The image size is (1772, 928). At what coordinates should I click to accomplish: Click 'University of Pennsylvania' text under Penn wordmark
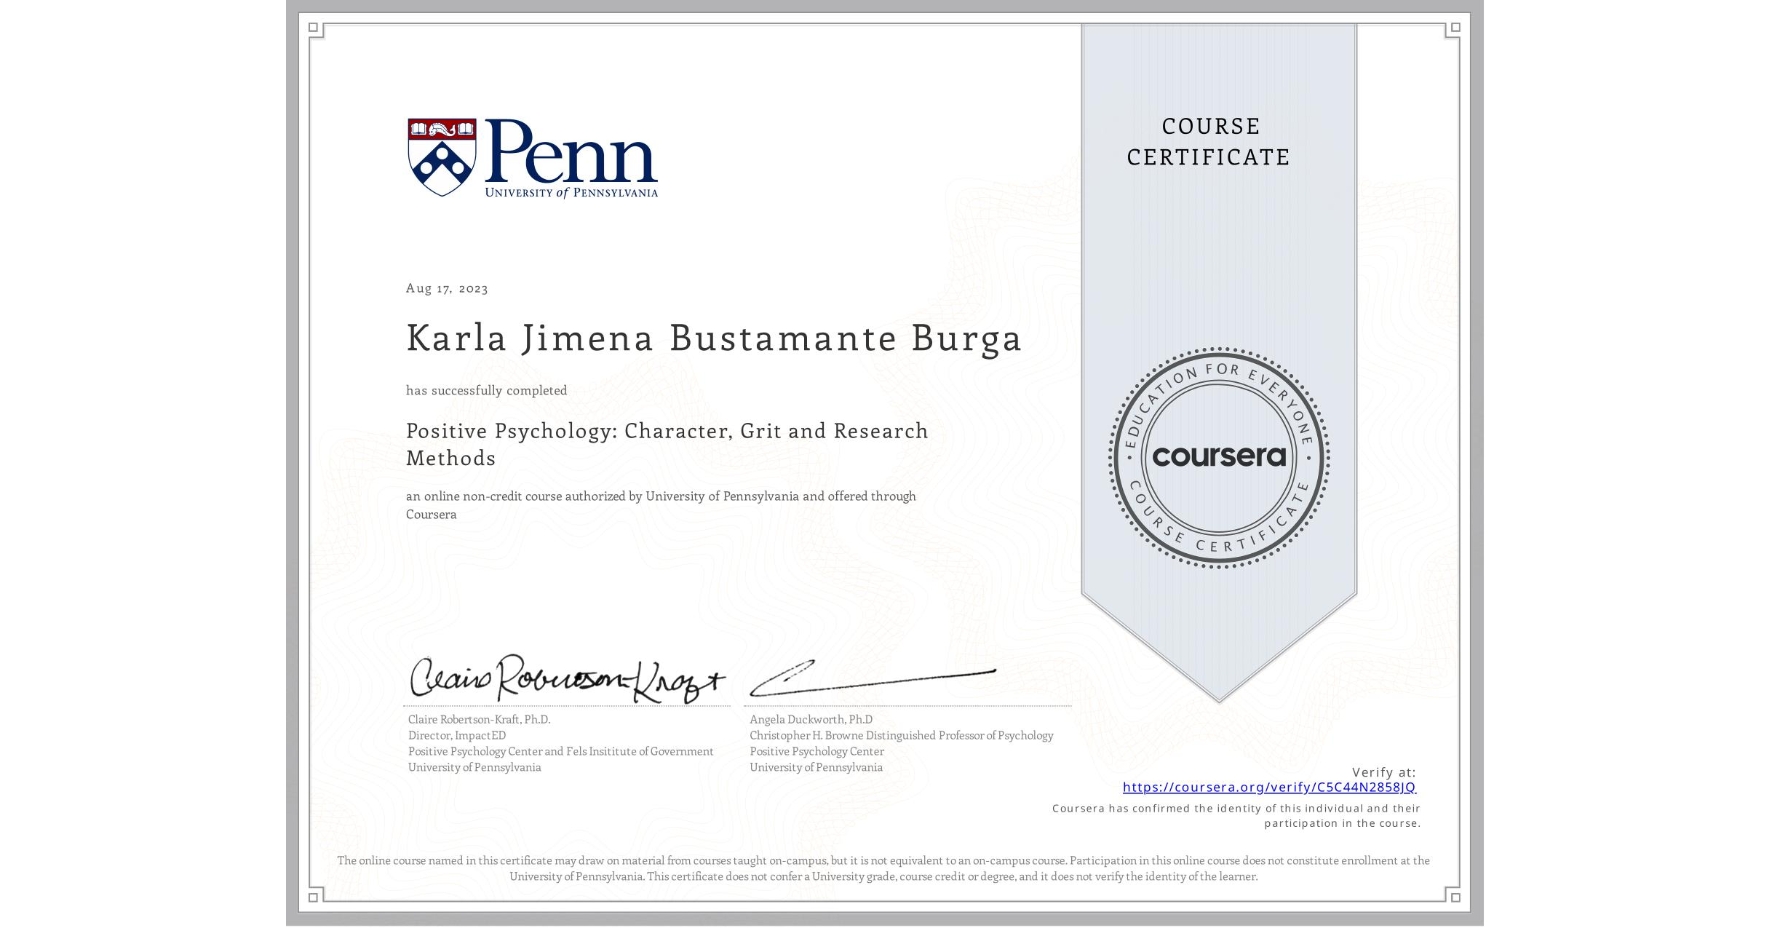pyautogui.click(x=571, y=192)
